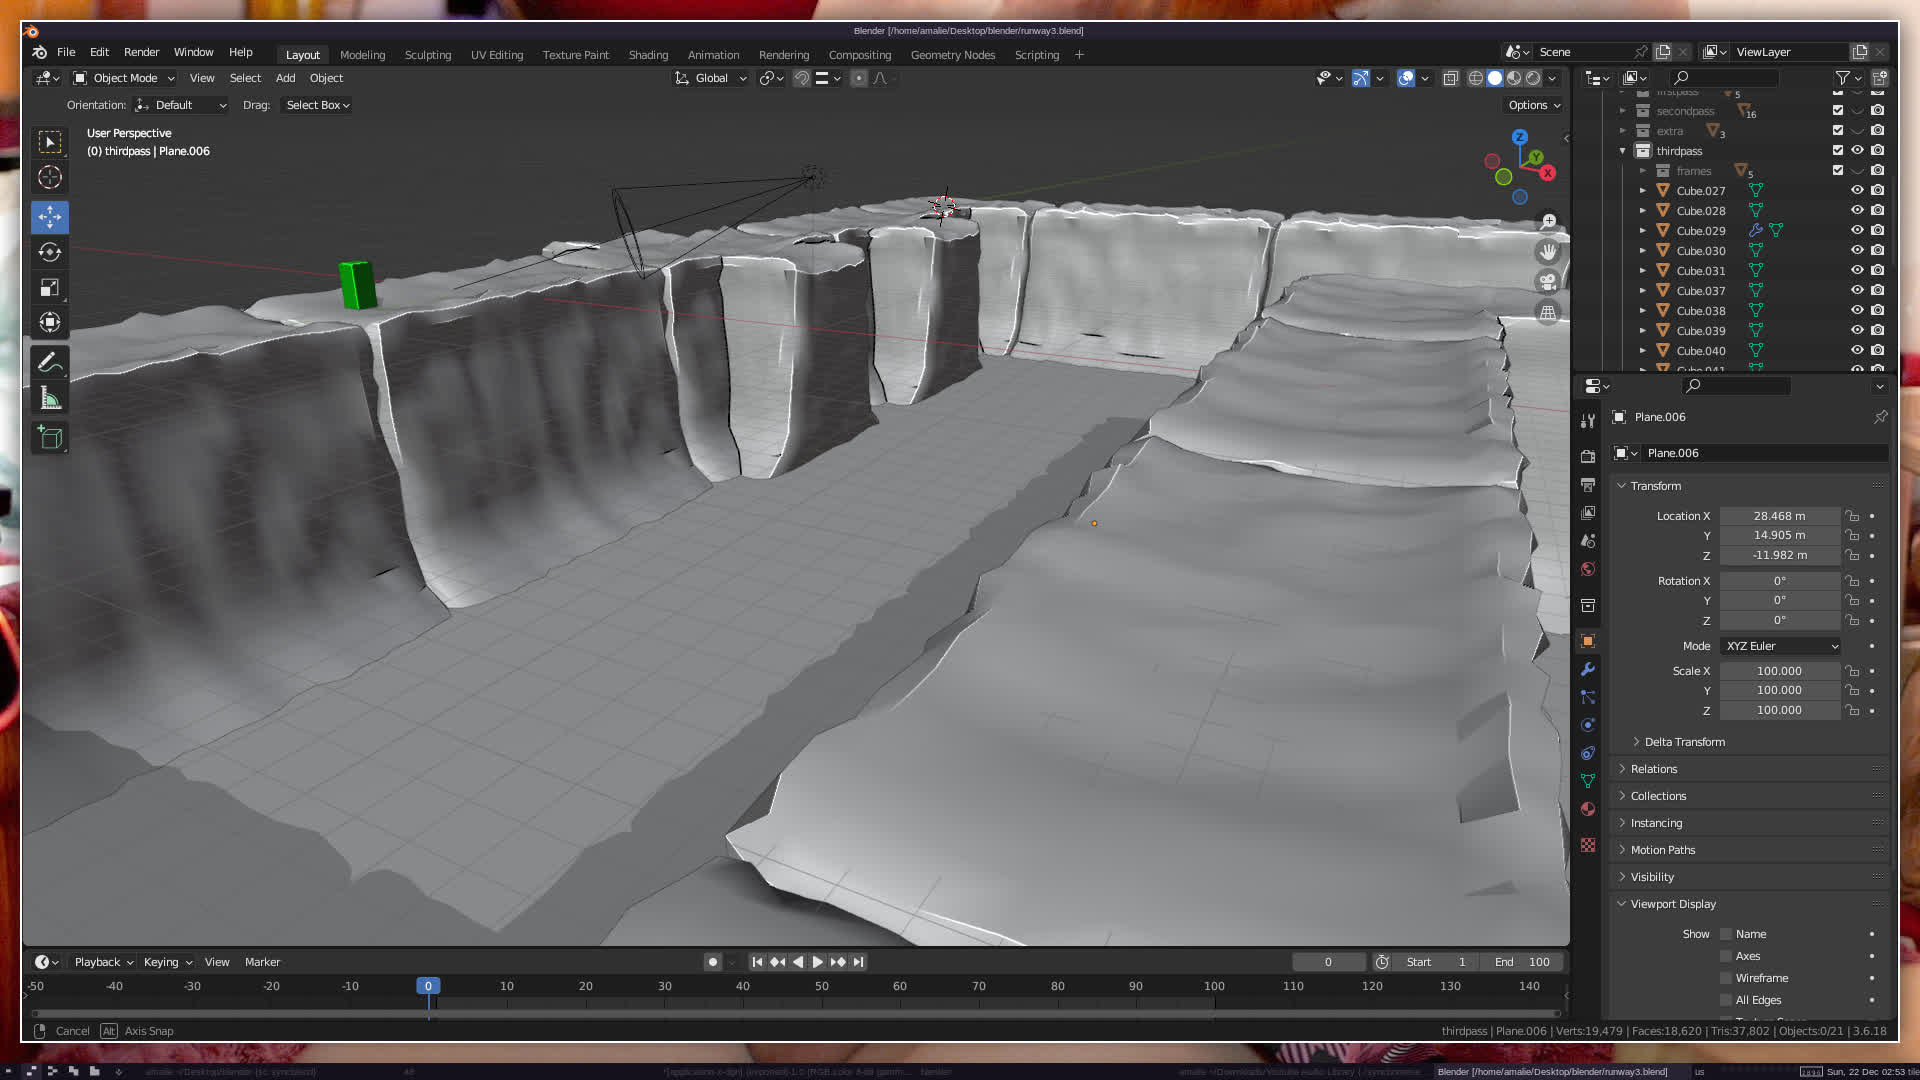Switch to the Sculpting workspace tab

[x=427, y=55]
